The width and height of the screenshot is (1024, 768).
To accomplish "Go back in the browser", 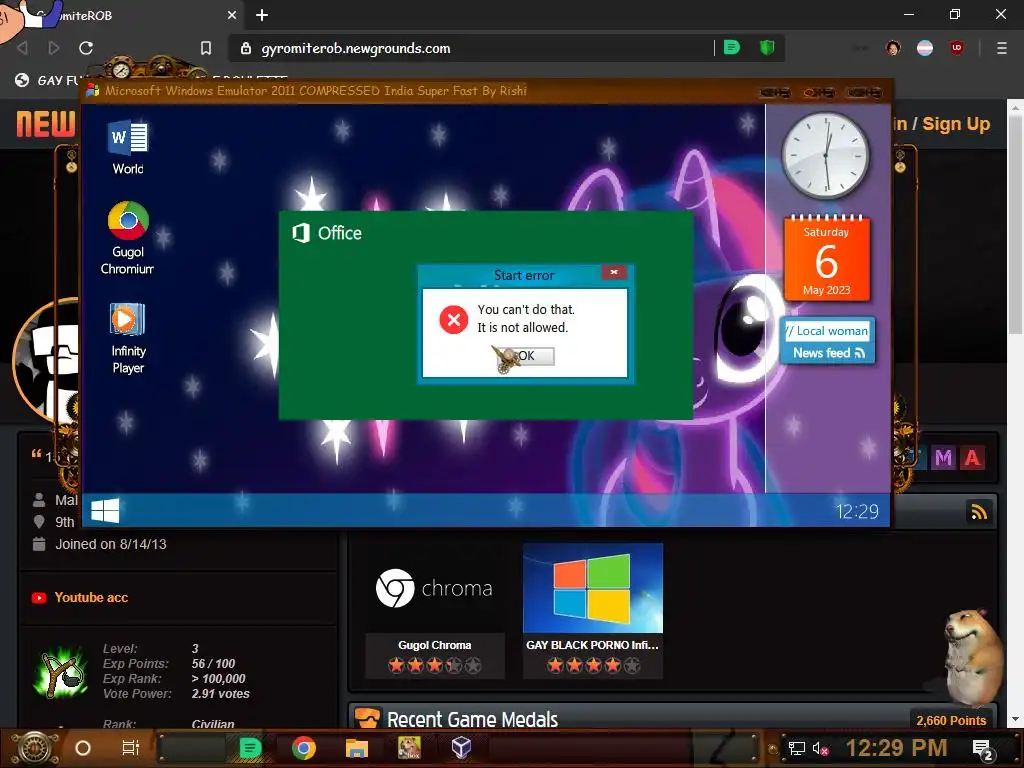I will [22, 48].
